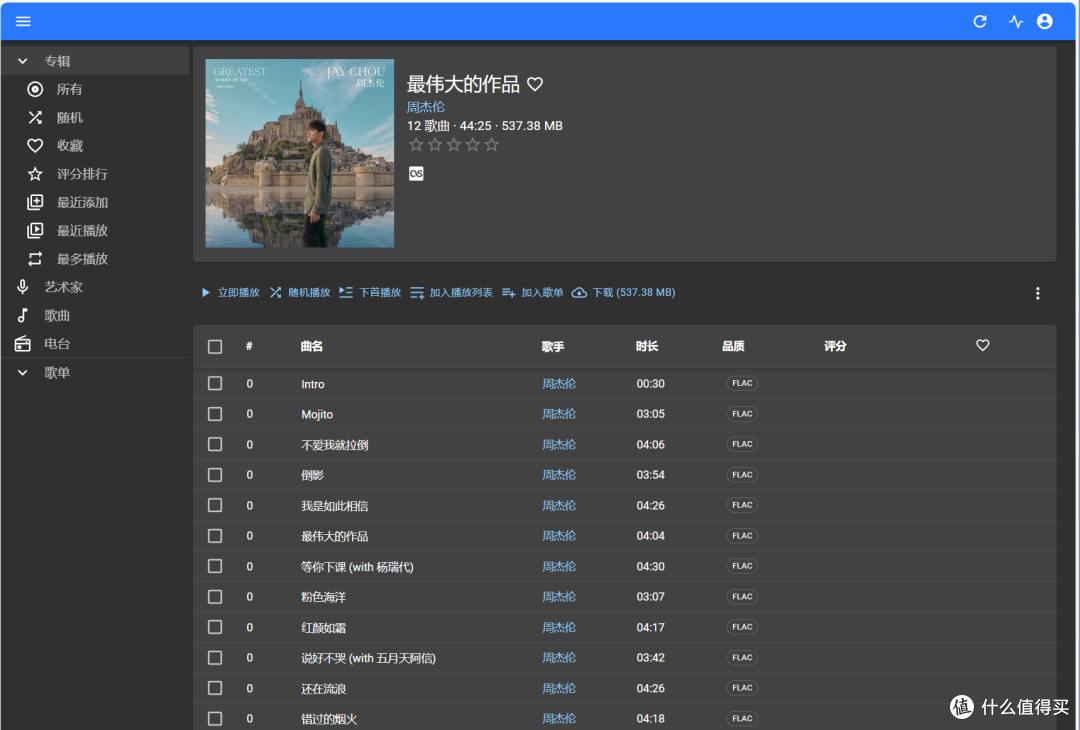Check the 粉色海洋 track checkbox
Image resolution: width=1080 pixels, height=730 pixels.
point(215,596)
